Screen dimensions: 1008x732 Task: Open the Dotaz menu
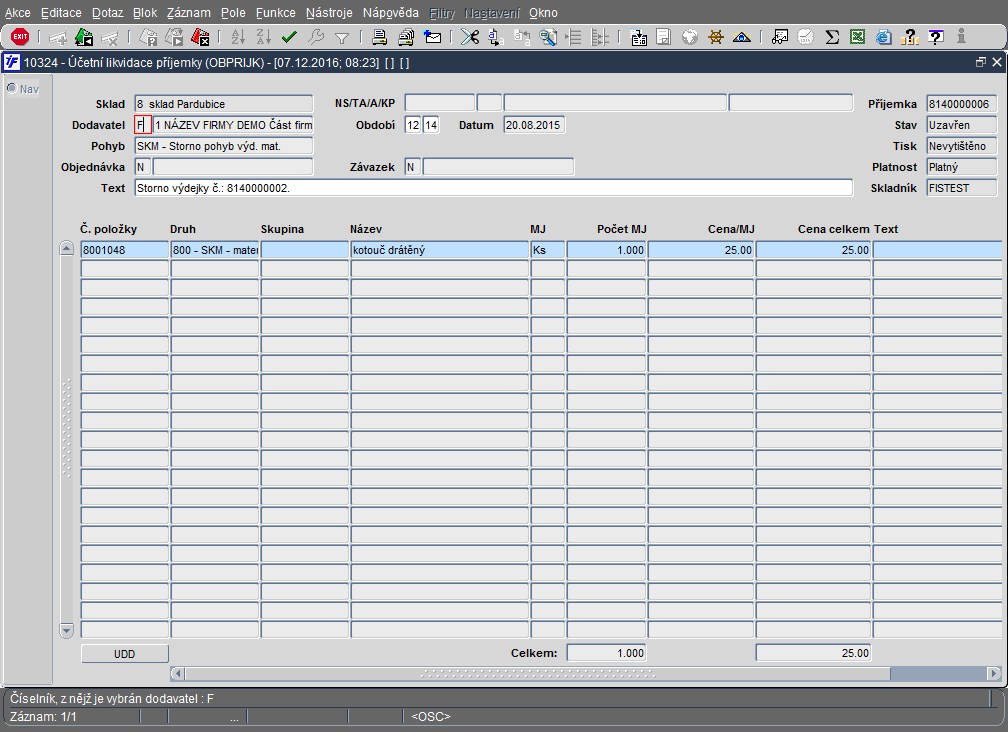click(107, 13)
